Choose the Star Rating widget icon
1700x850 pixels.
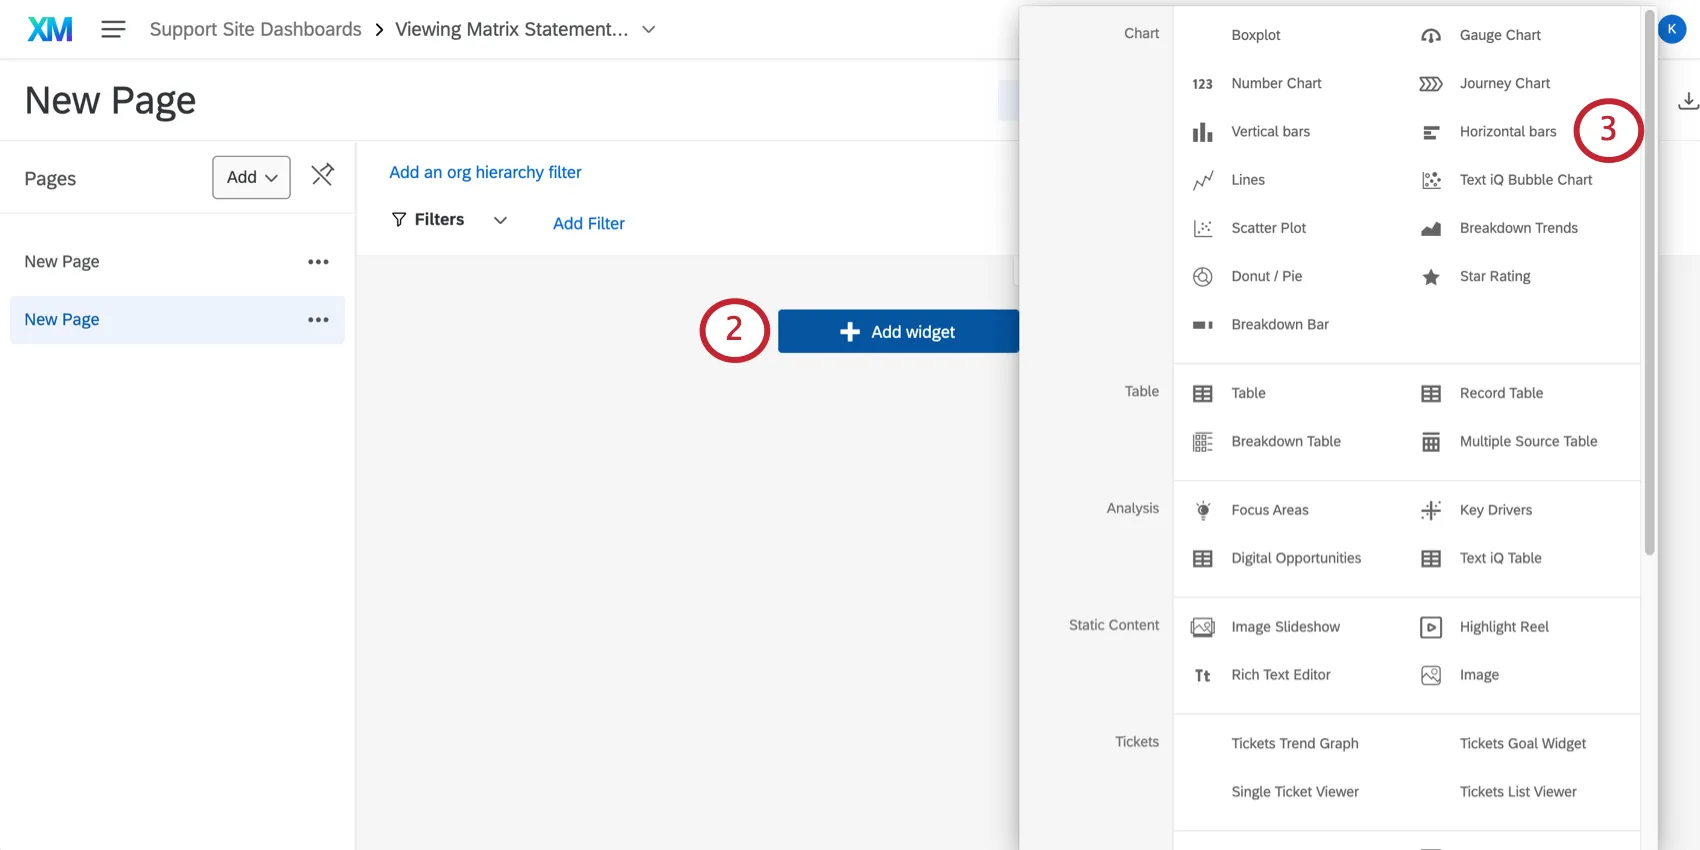pyautogui.click(x=1431, y=277)
